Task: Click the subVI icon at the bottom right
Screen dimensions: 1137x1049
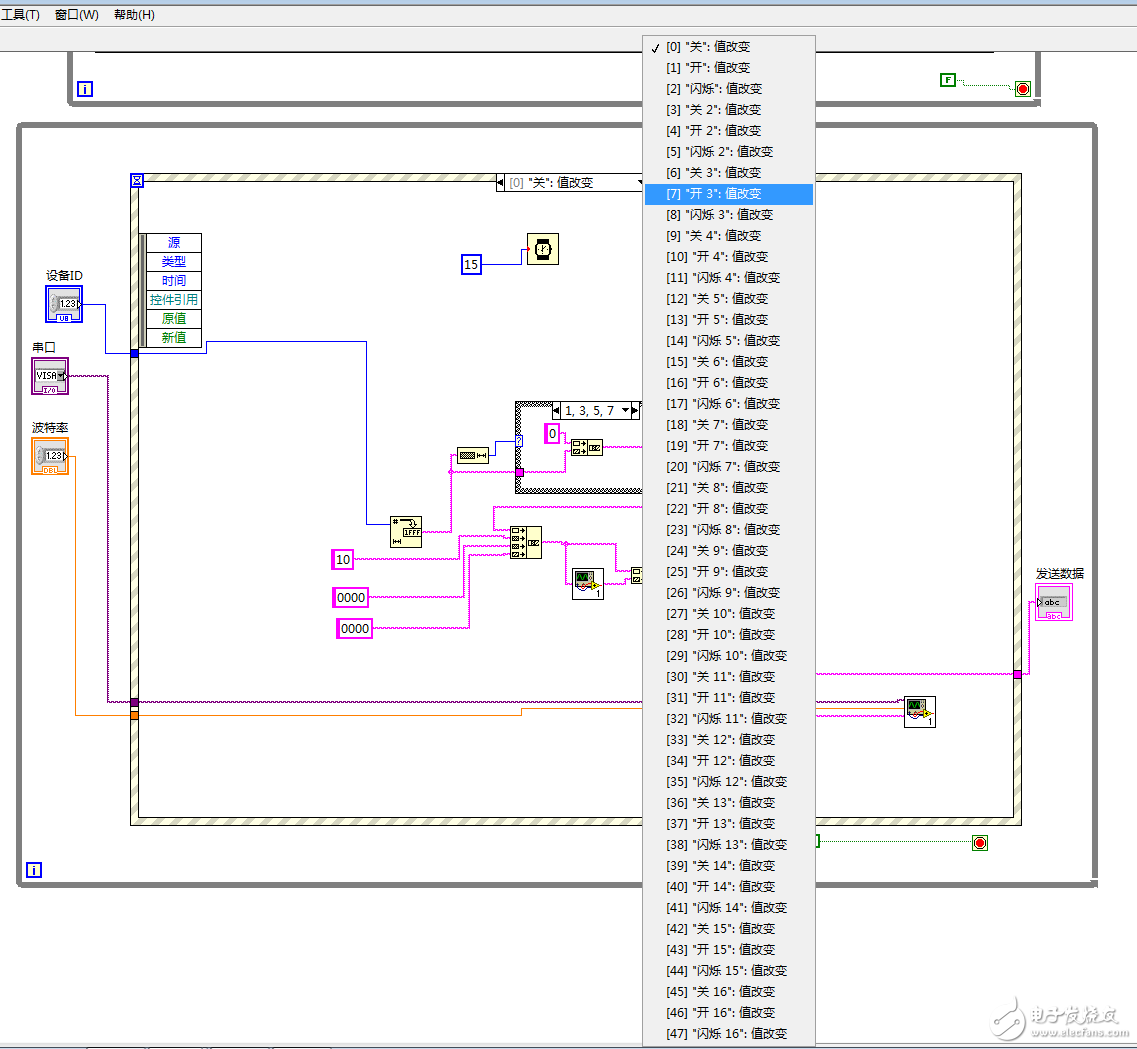Action: 919,712
